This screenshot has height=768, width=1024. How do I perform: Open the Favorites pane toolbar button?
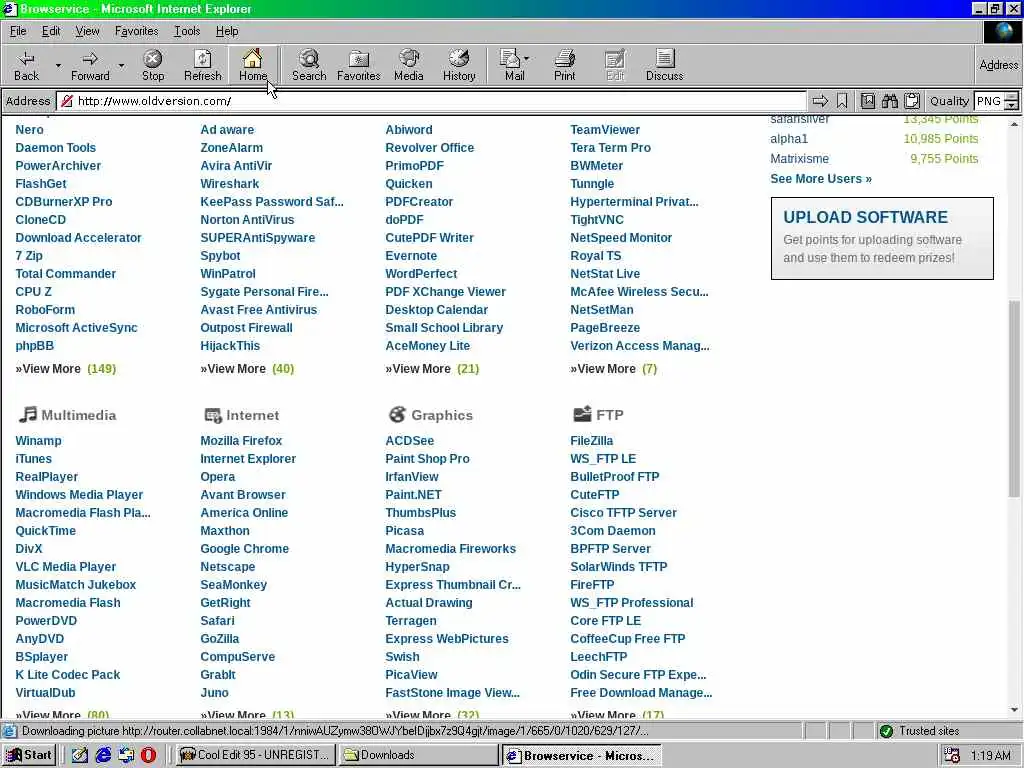(359, 65)
